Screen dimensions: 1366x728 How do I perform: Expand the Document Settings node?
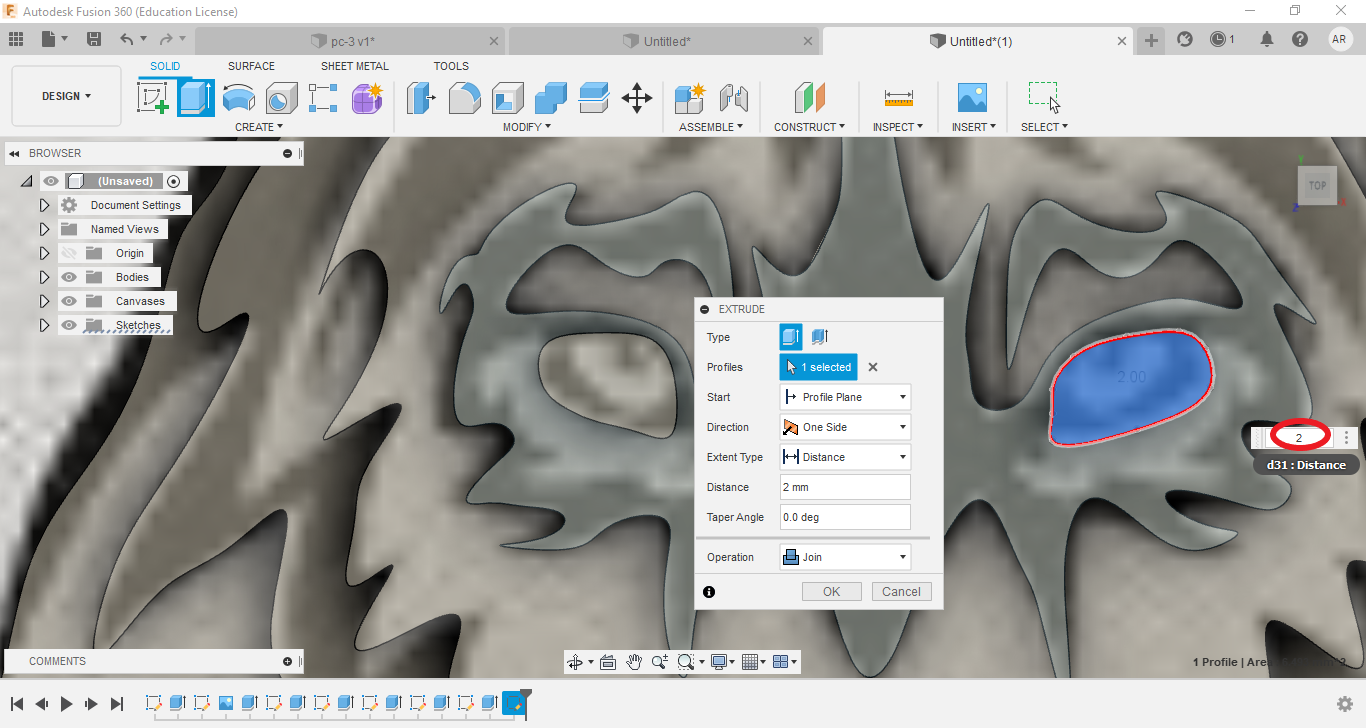point(44,205)
